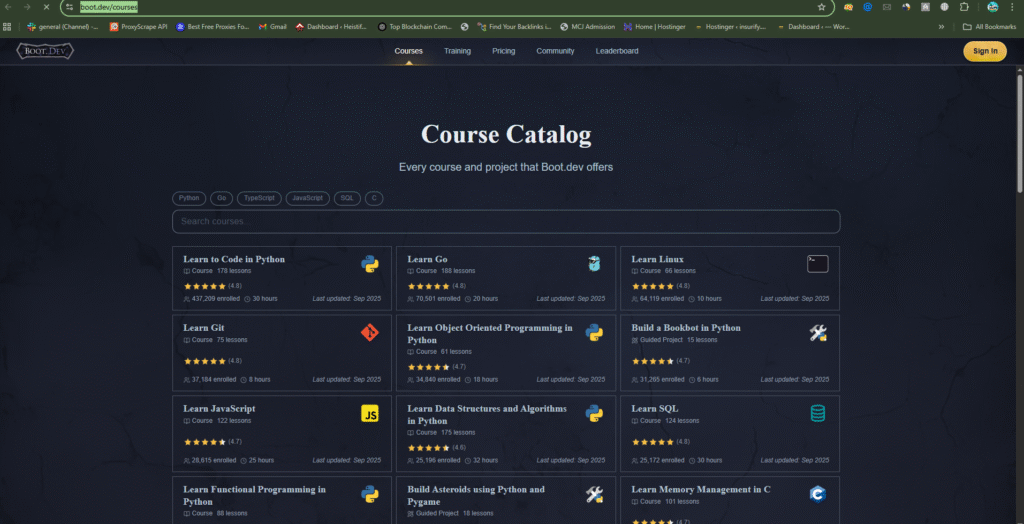The image size is (1024, 524).
Task: Toggle the TypeScript filter tag
Action: point(259,198)
